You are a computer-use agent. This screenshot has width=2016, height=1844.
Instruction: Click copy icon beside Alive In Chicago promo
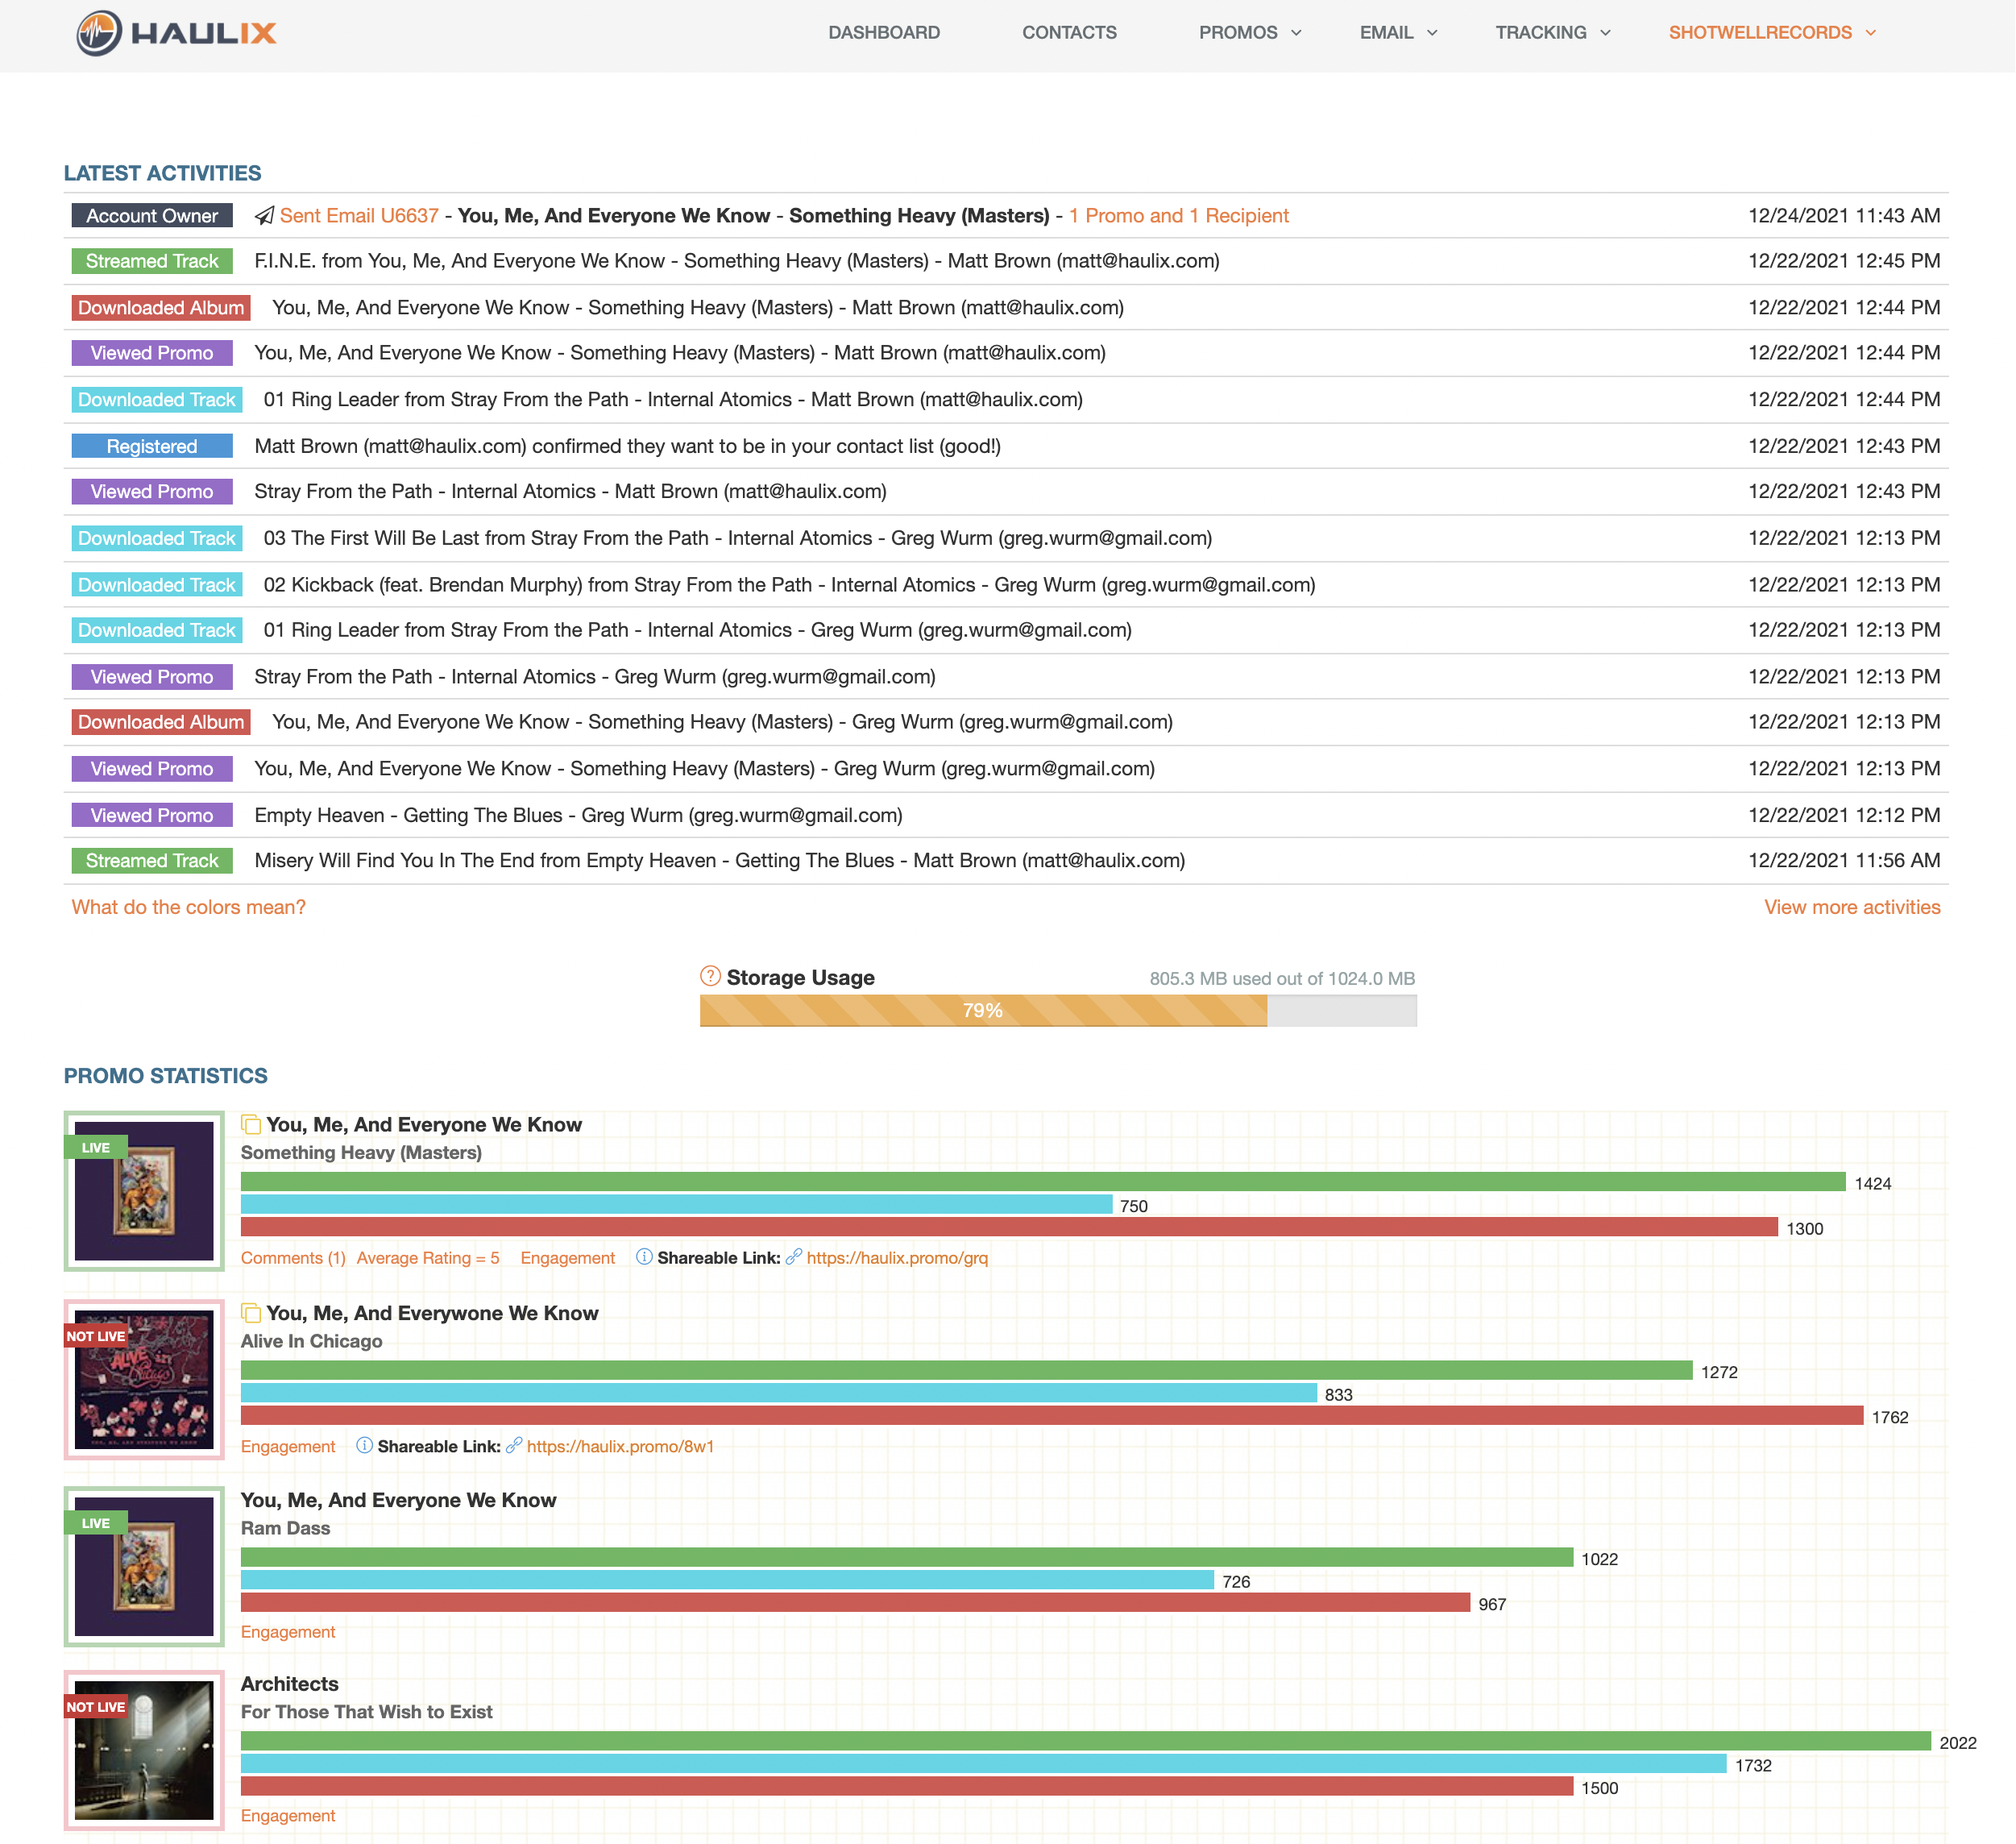pyautogui.click(x=251, y=1313)
